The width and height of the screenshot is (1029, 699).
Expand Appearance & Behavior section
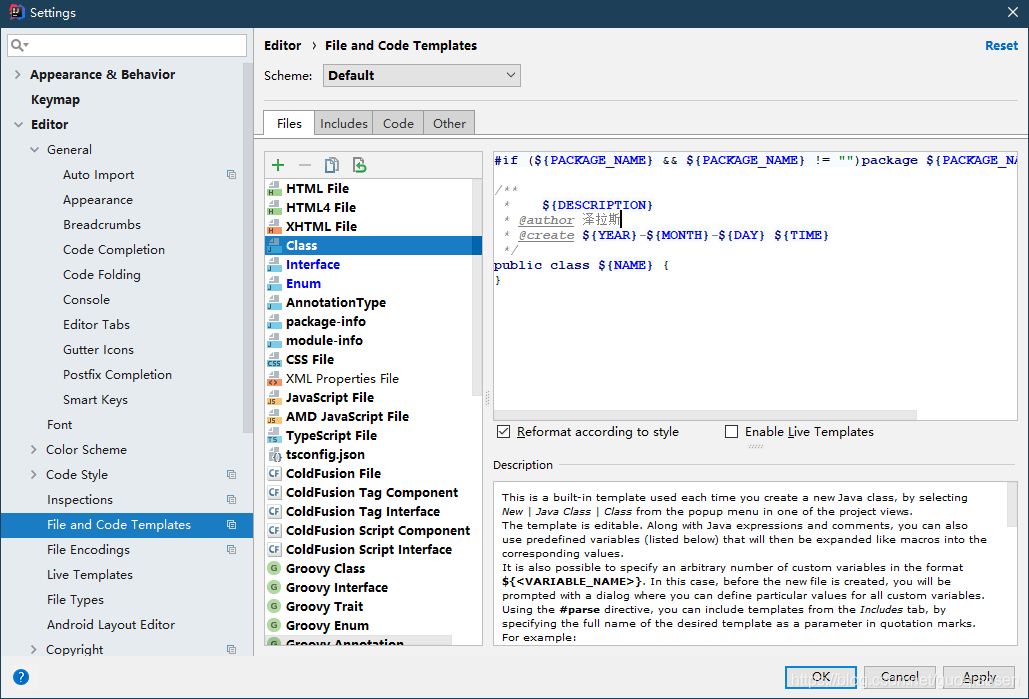18,75
